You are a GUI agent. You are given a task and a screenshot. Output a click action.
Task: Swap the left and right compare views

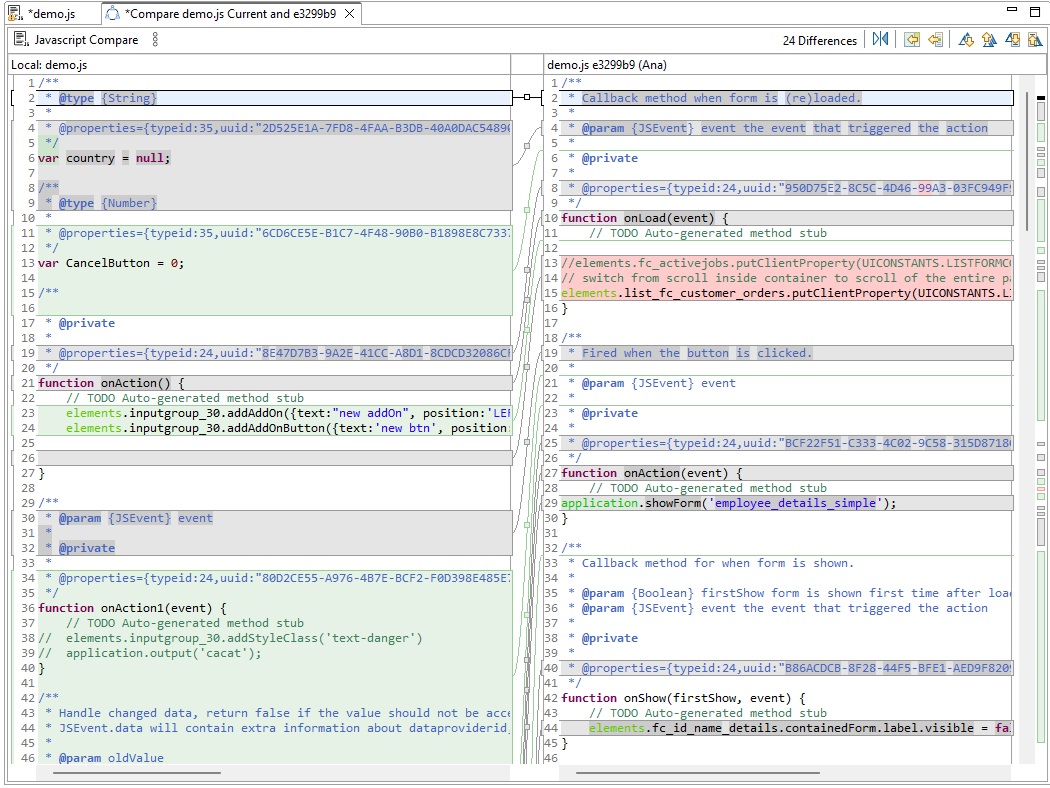pyautogui.click(x=880, y=40)
